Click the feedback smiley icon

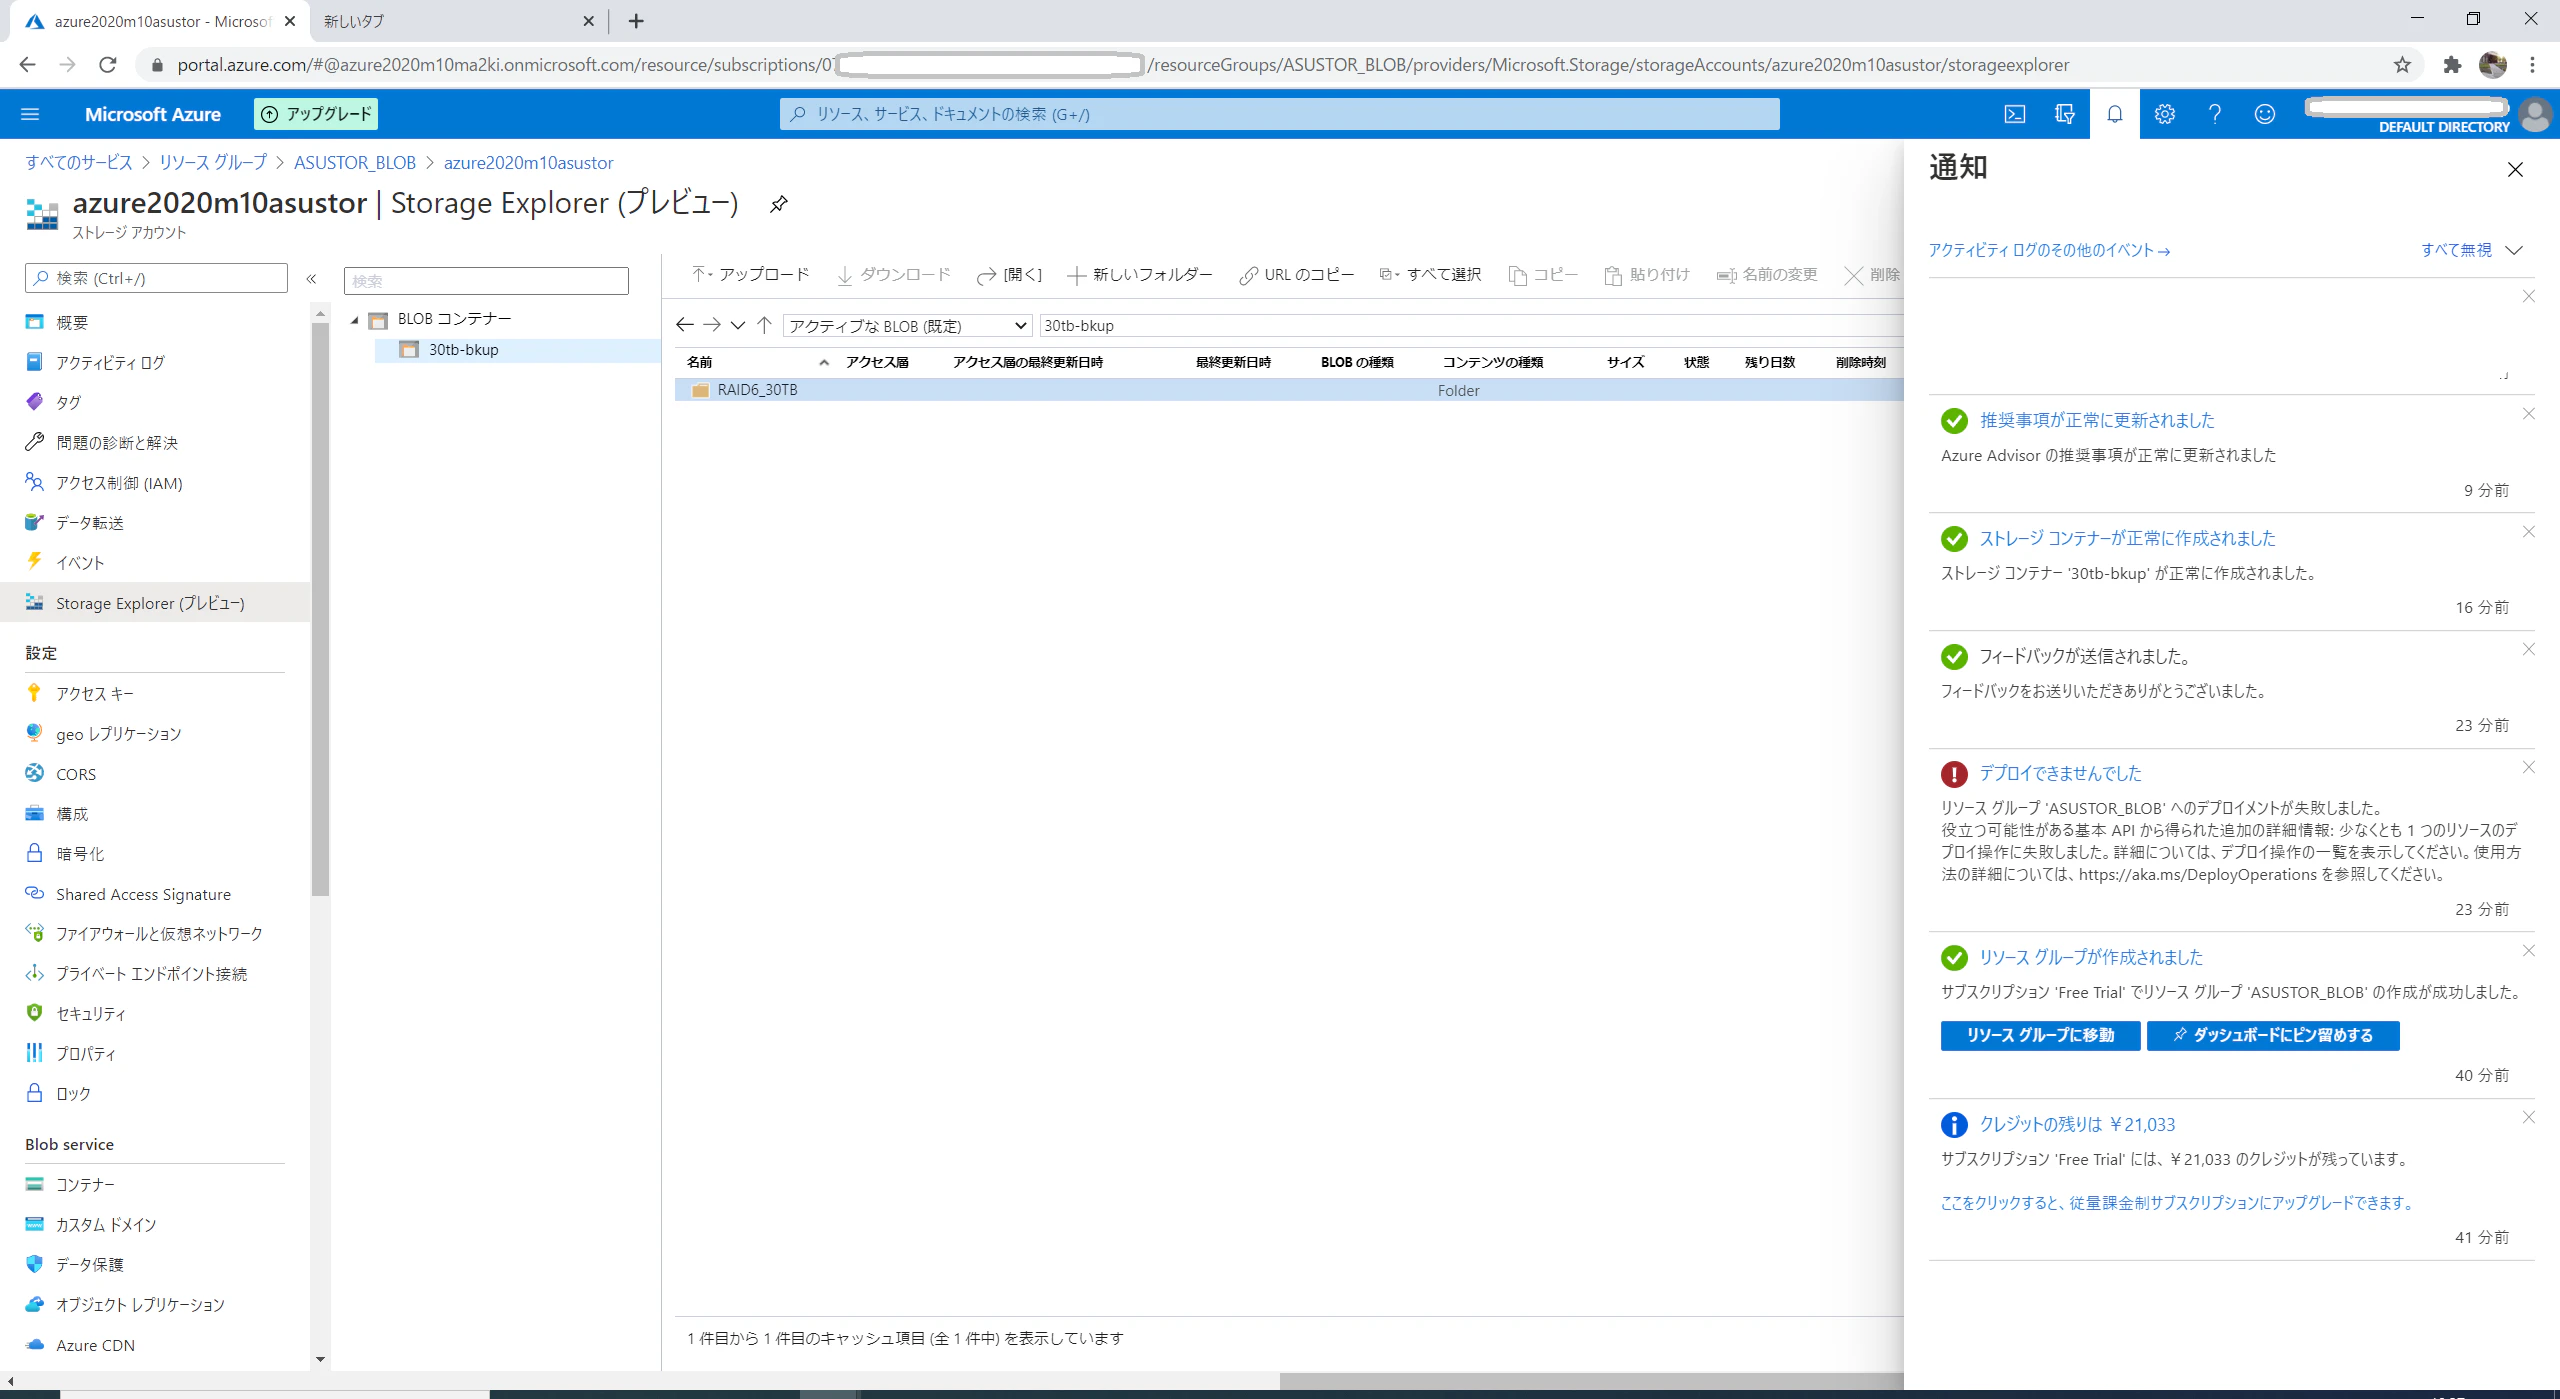[2265, 114]
